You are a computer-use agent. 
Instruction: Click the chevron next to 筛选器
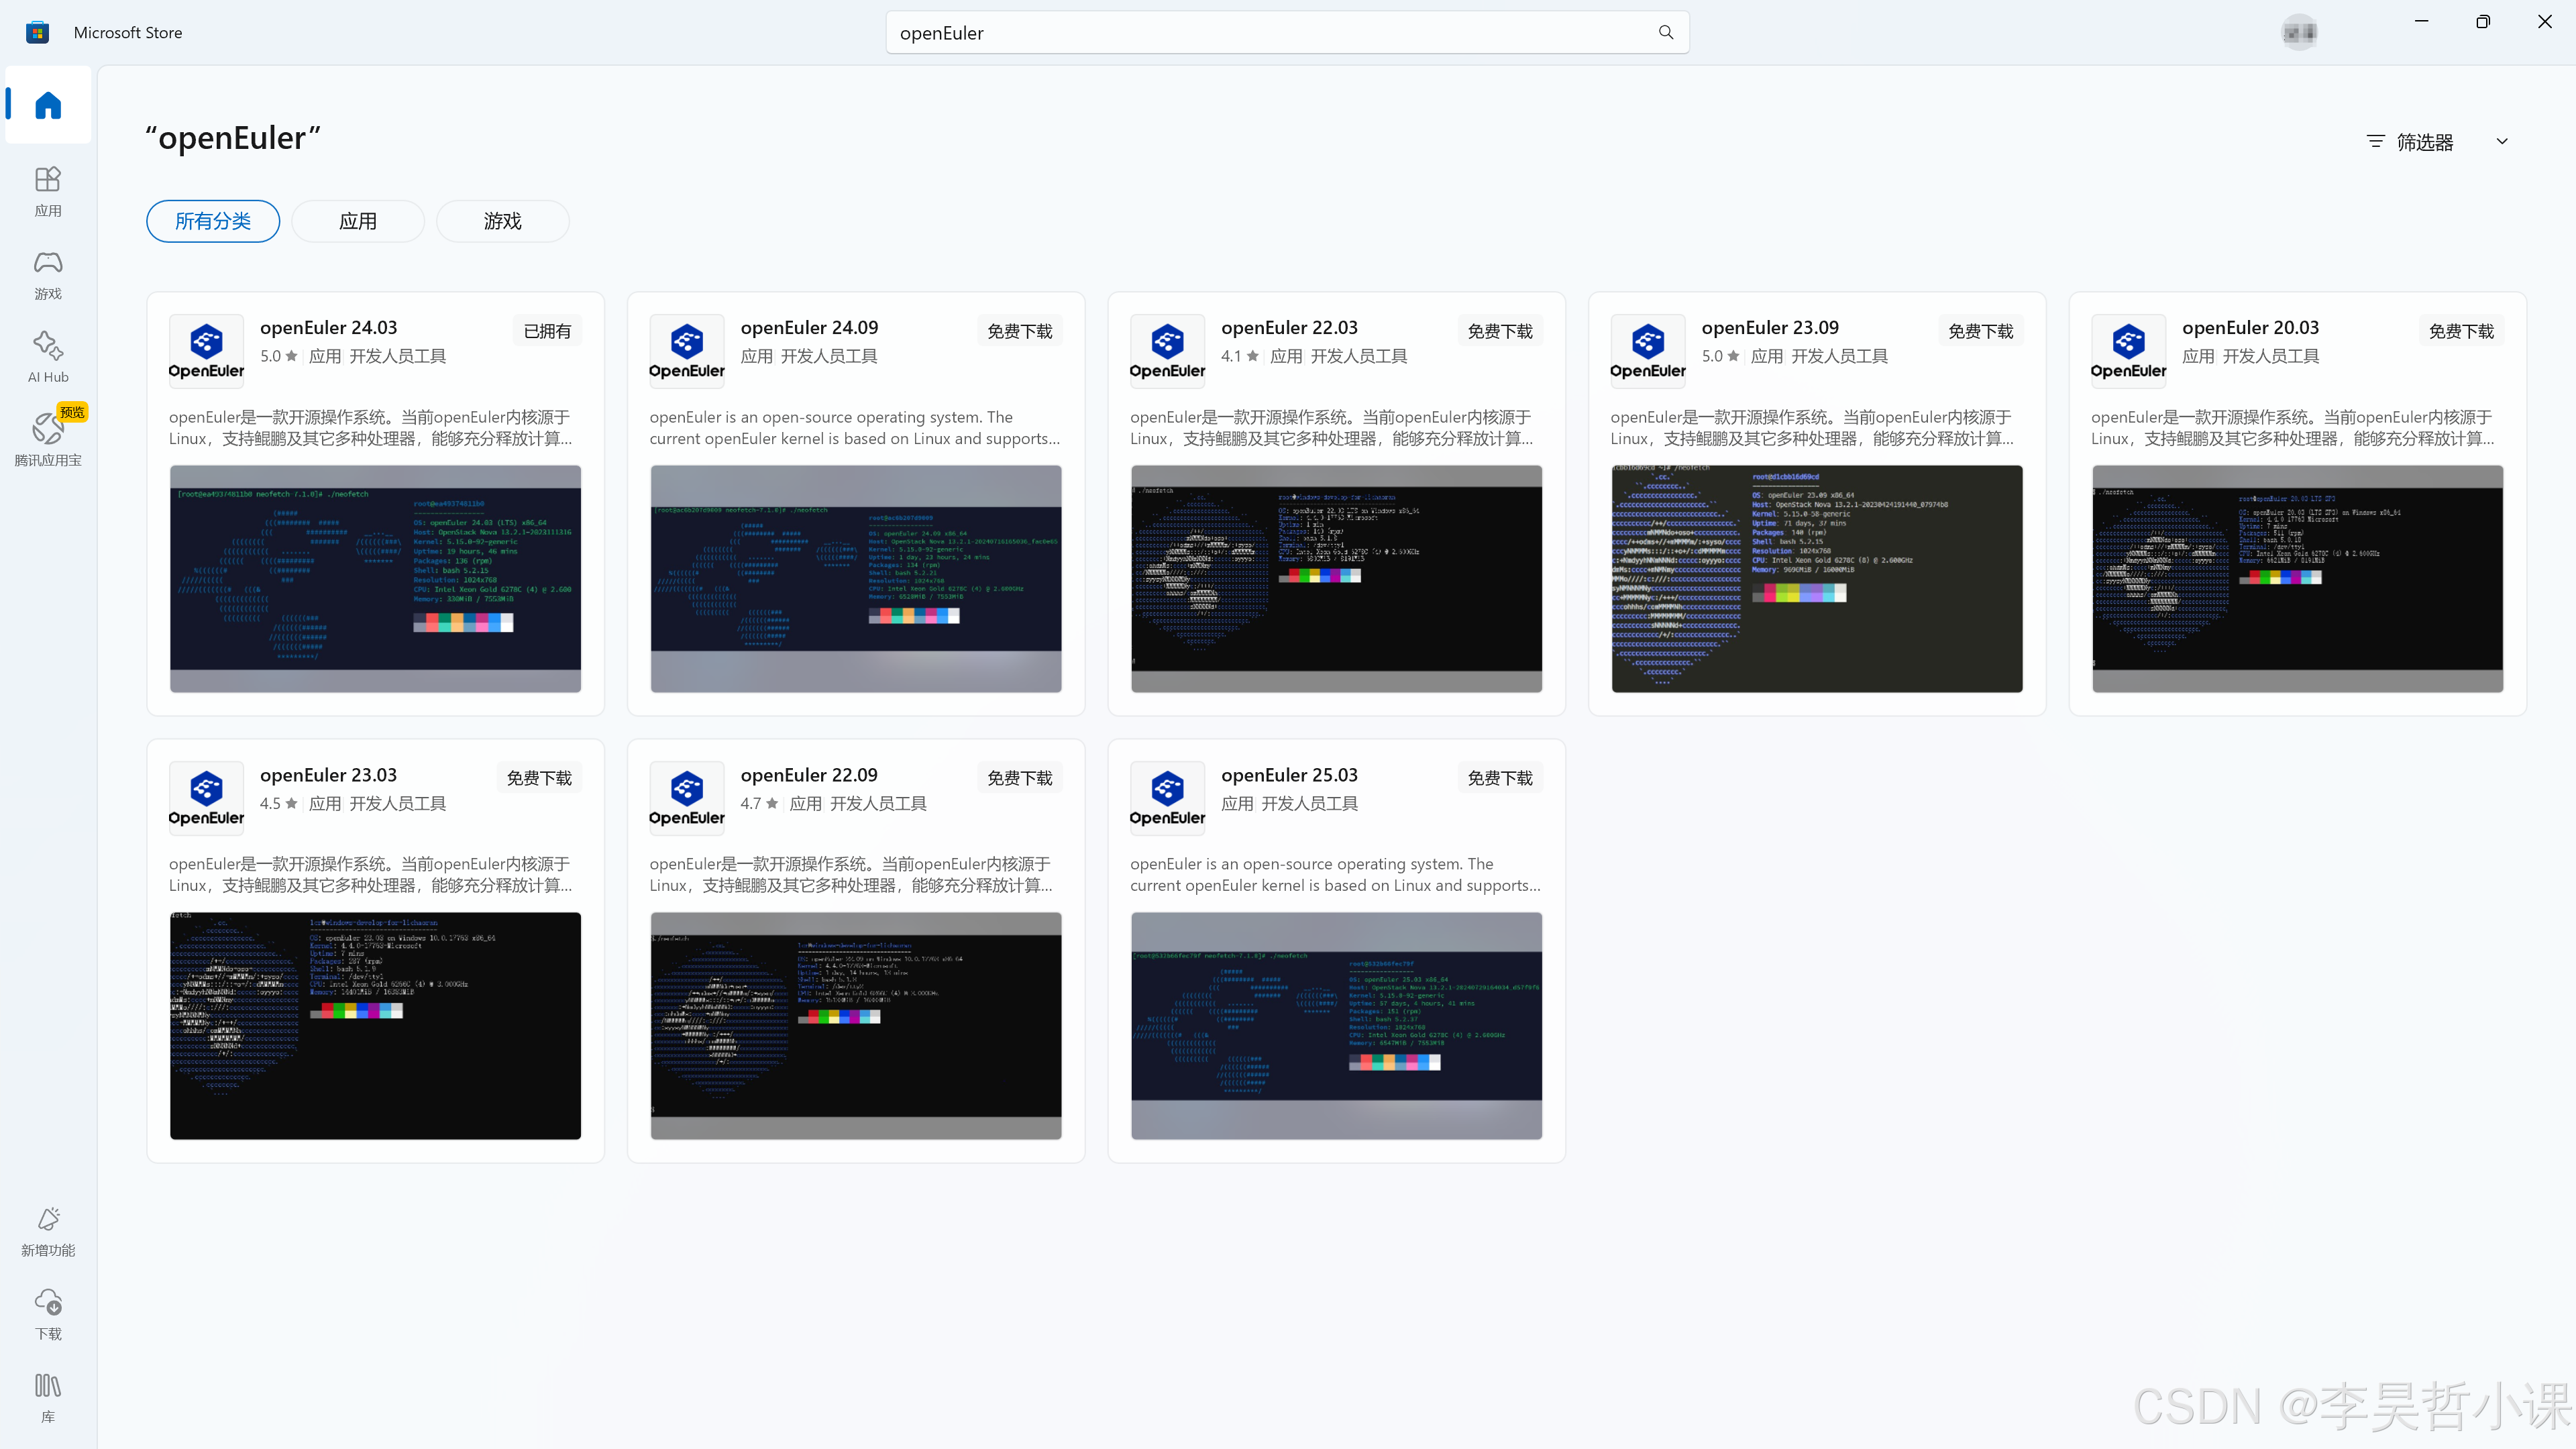(2502, 142)
